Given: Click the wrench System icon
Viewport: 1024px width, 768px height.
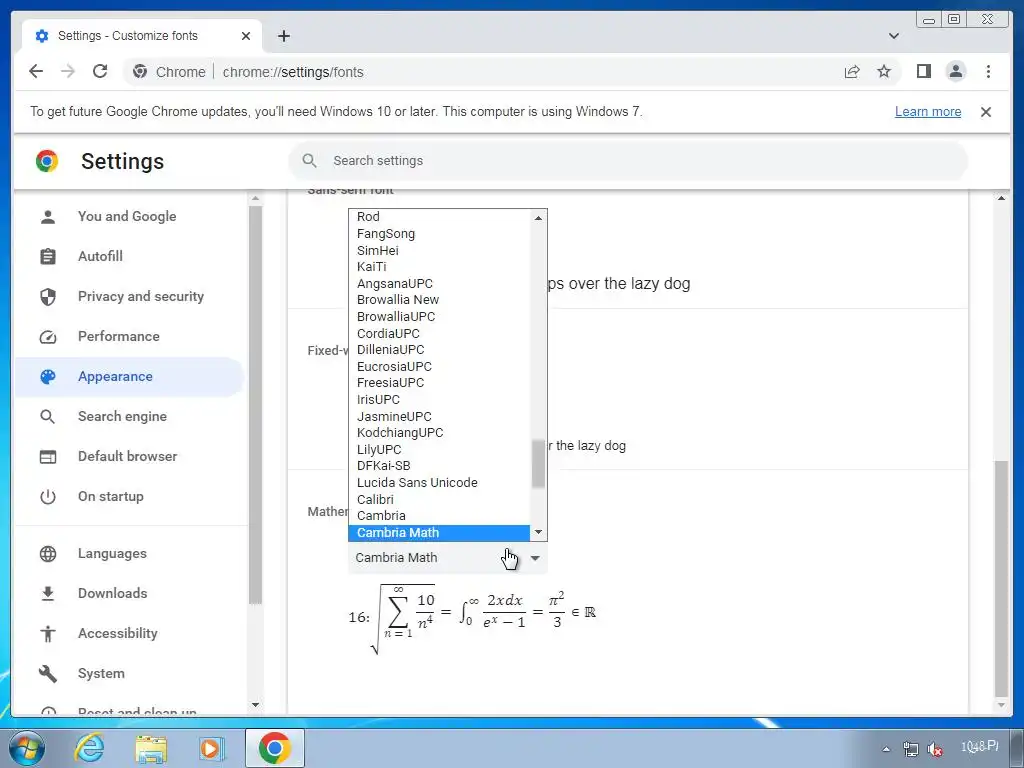Looking at the screenshot, I should (48, 673).
